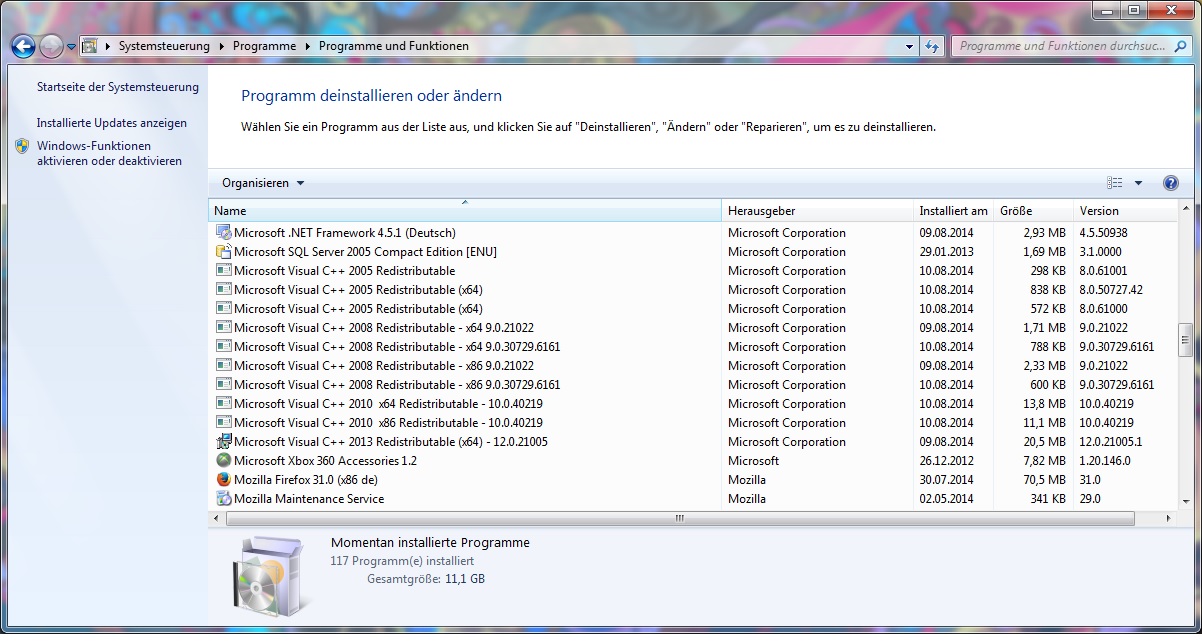Screen dimensions: 1202x641
Task: Sort by the Version column header
Action: click(1126, 211)
